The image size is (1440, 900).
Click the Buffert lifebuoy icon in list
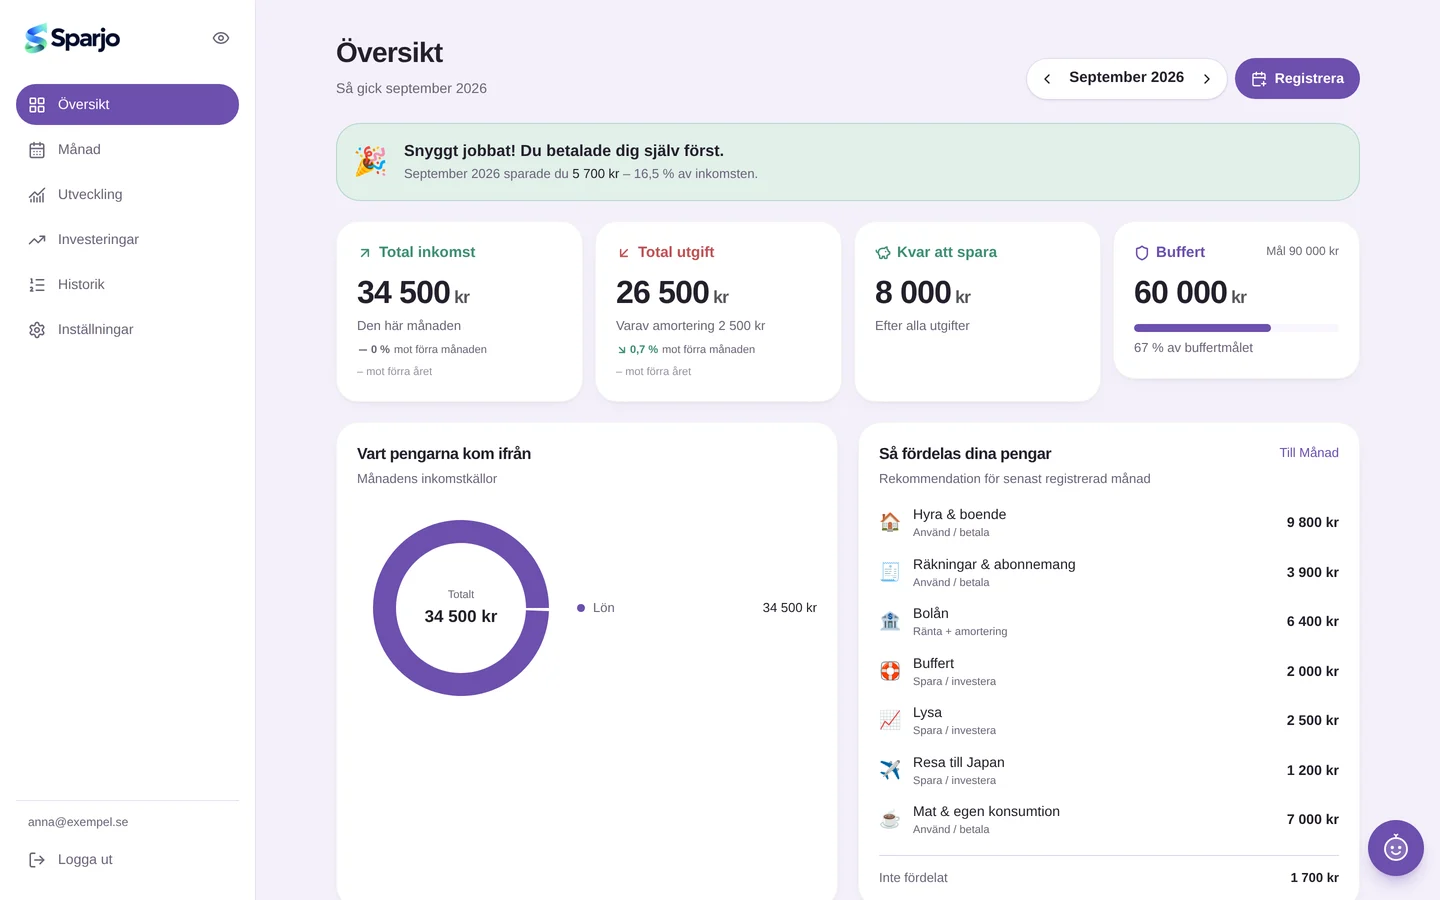[x=890, y=671]
